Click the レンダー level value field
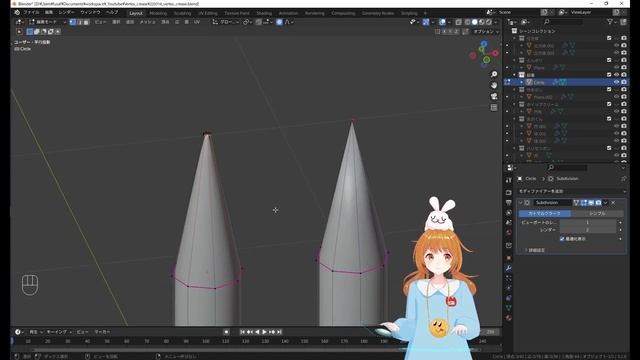Image resolution: width=640 pixels, height=360 pixels. 588,230
